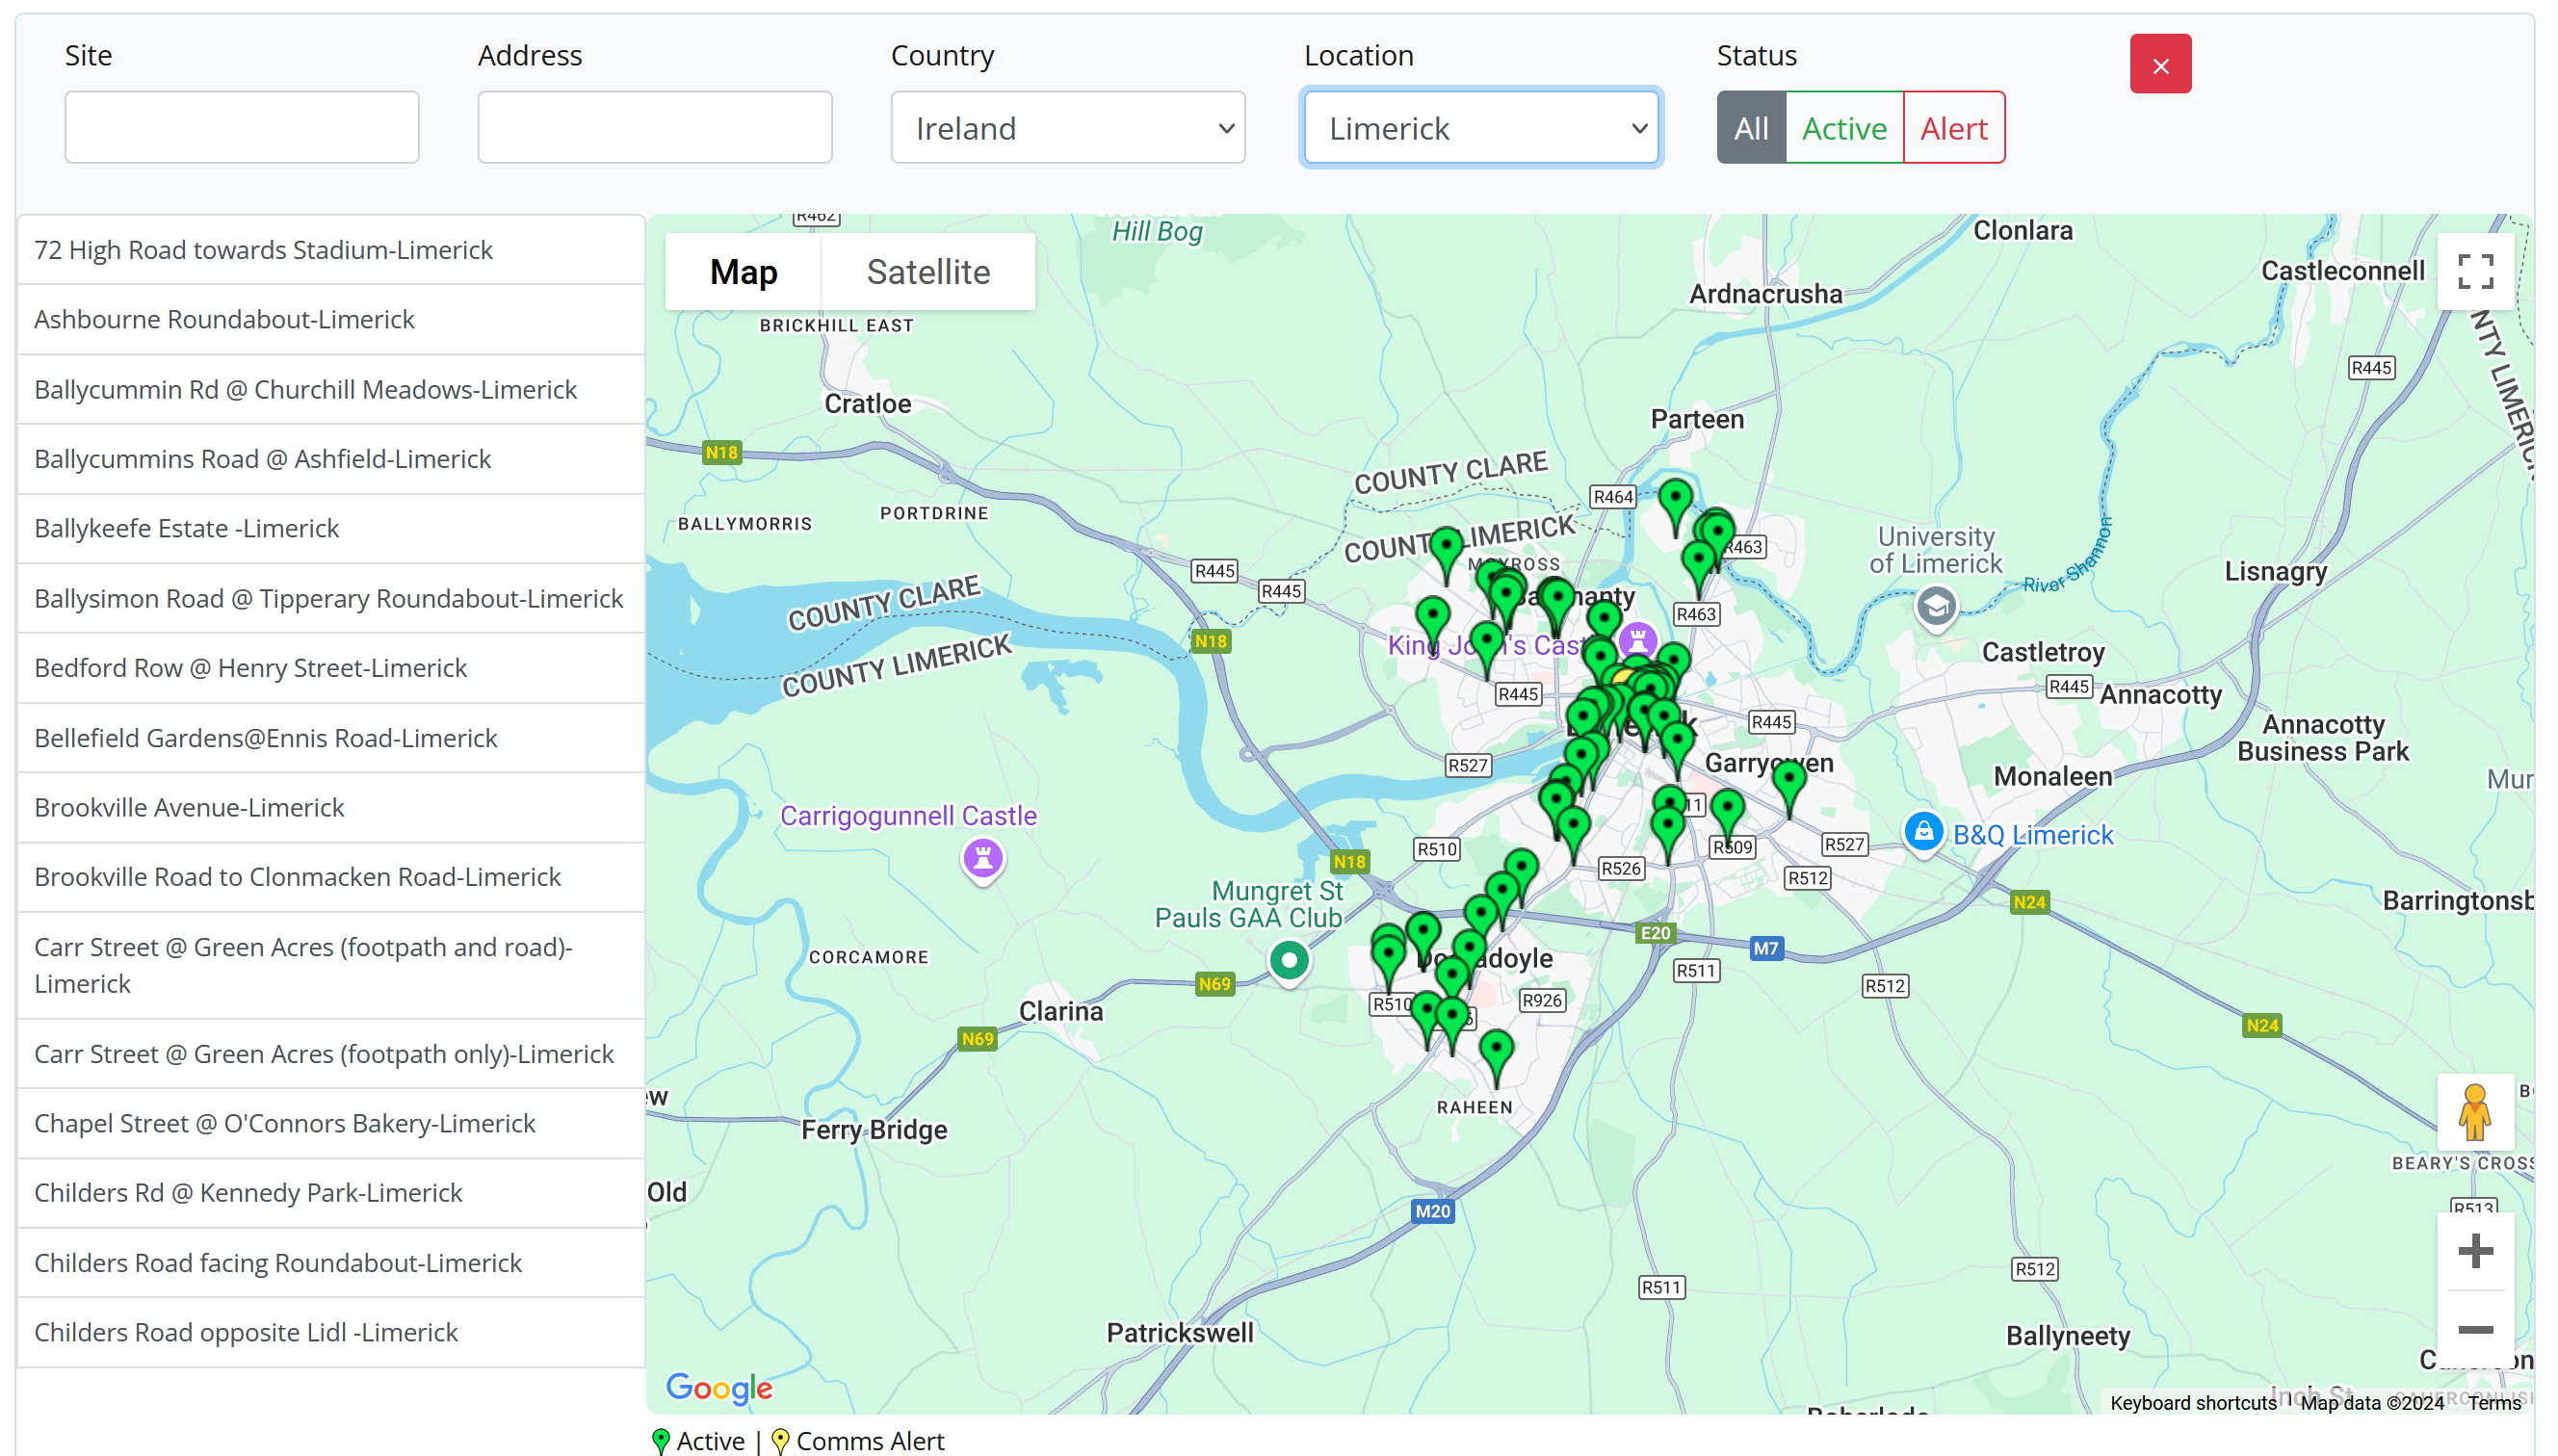Click the Mungret St Pauls GAA Club marker
Image resolution: width=2558 pixels, height=1456 pixels.
[x=1288, y=961]
